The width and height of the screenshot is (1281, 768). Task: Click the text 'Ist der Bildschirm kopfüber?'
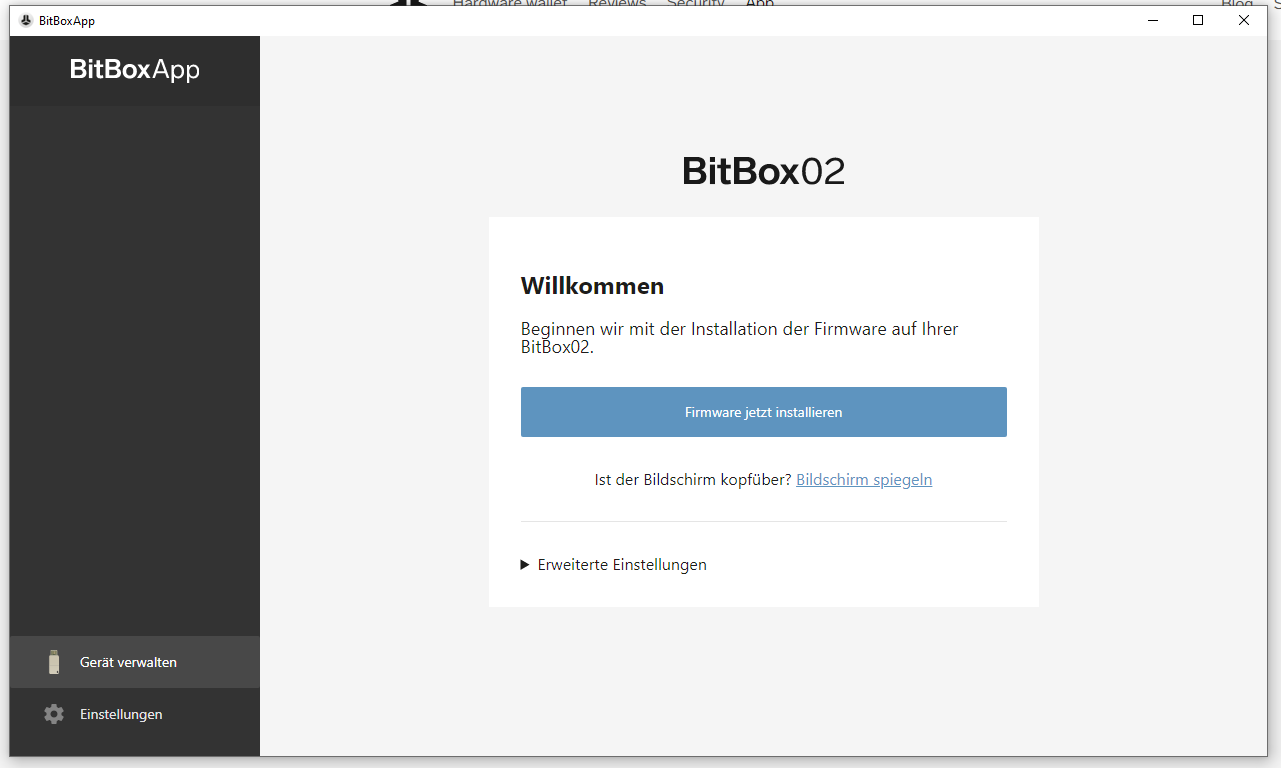(693, 480)
